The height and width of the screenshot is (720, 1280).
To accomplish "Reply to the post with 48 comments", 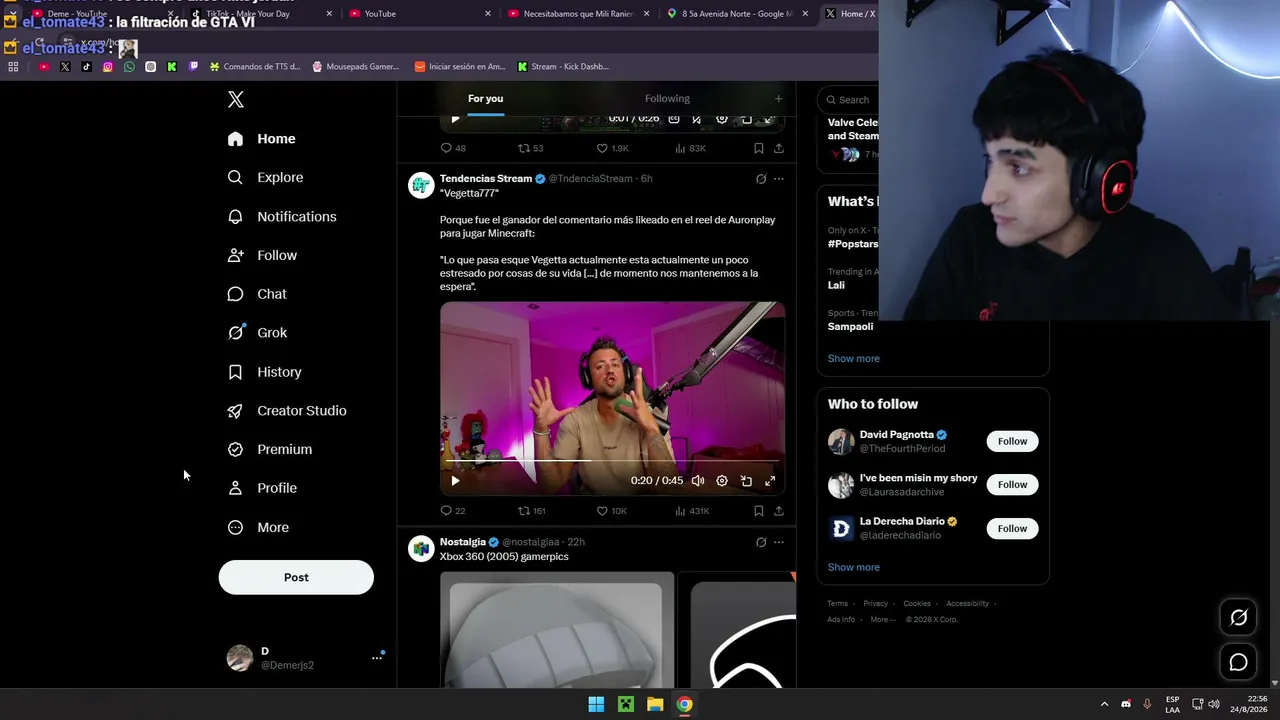I will [x=453, y=148].
